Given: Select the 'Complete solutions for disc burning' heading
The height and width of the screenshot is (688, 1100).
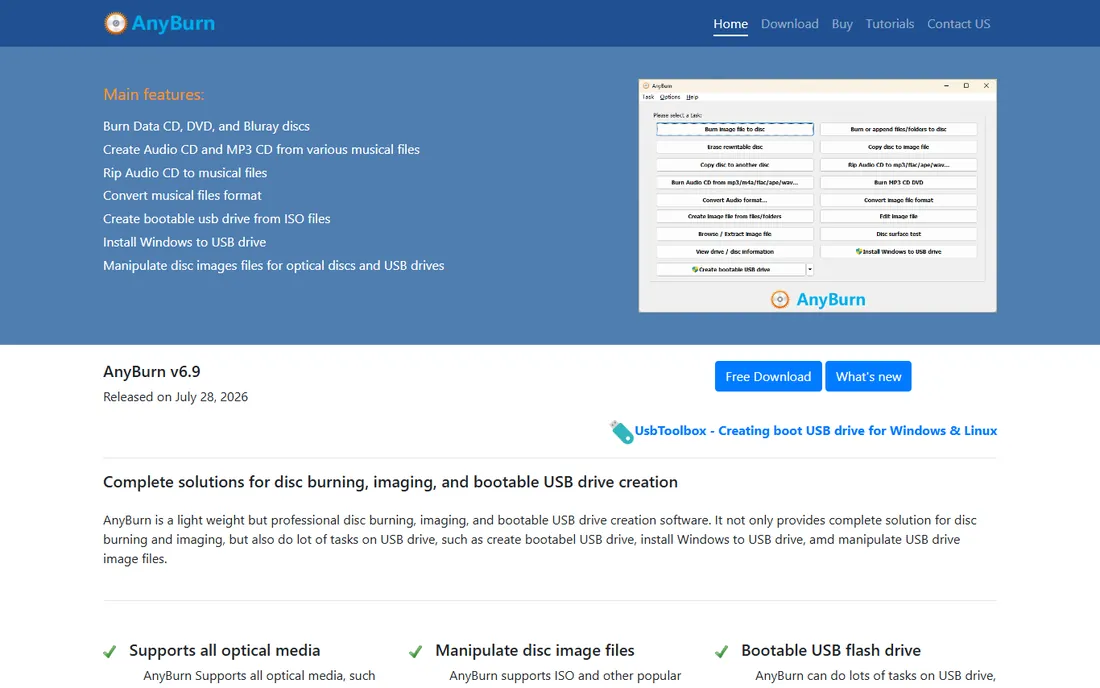Looking at the screenshot, I should [x=390, y=482].
